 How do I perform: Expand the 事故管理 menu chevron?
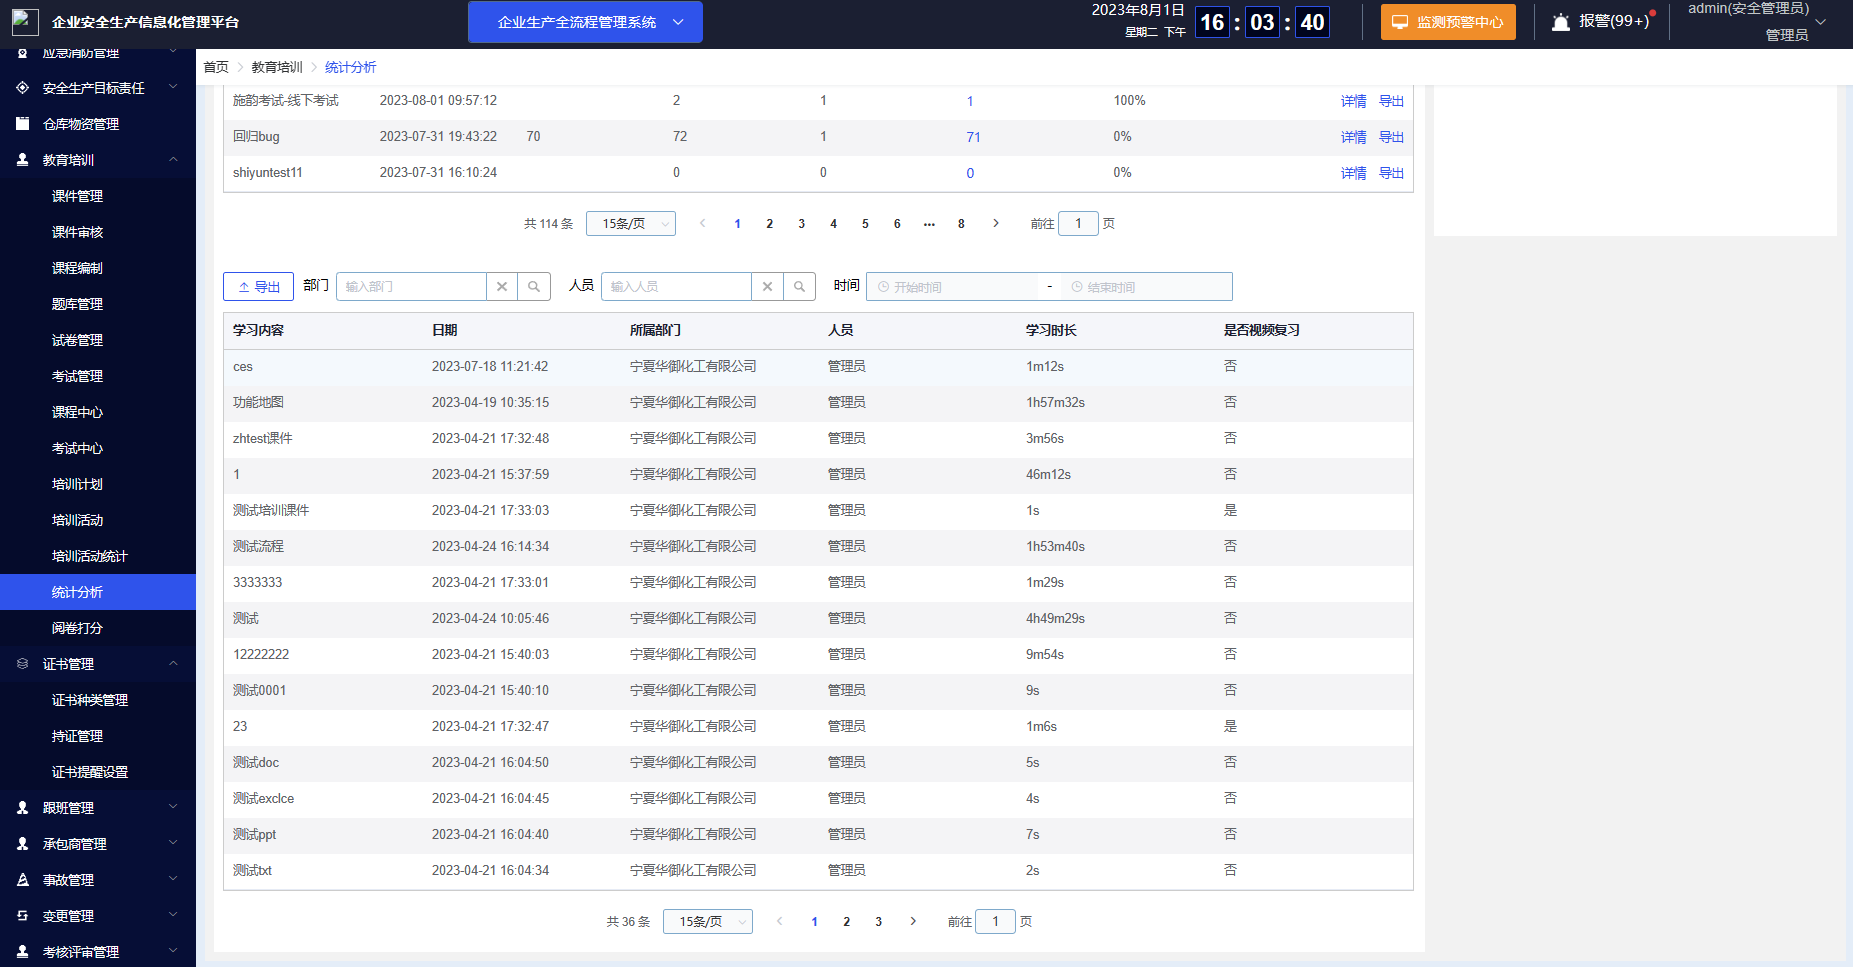tap(173, 880)
